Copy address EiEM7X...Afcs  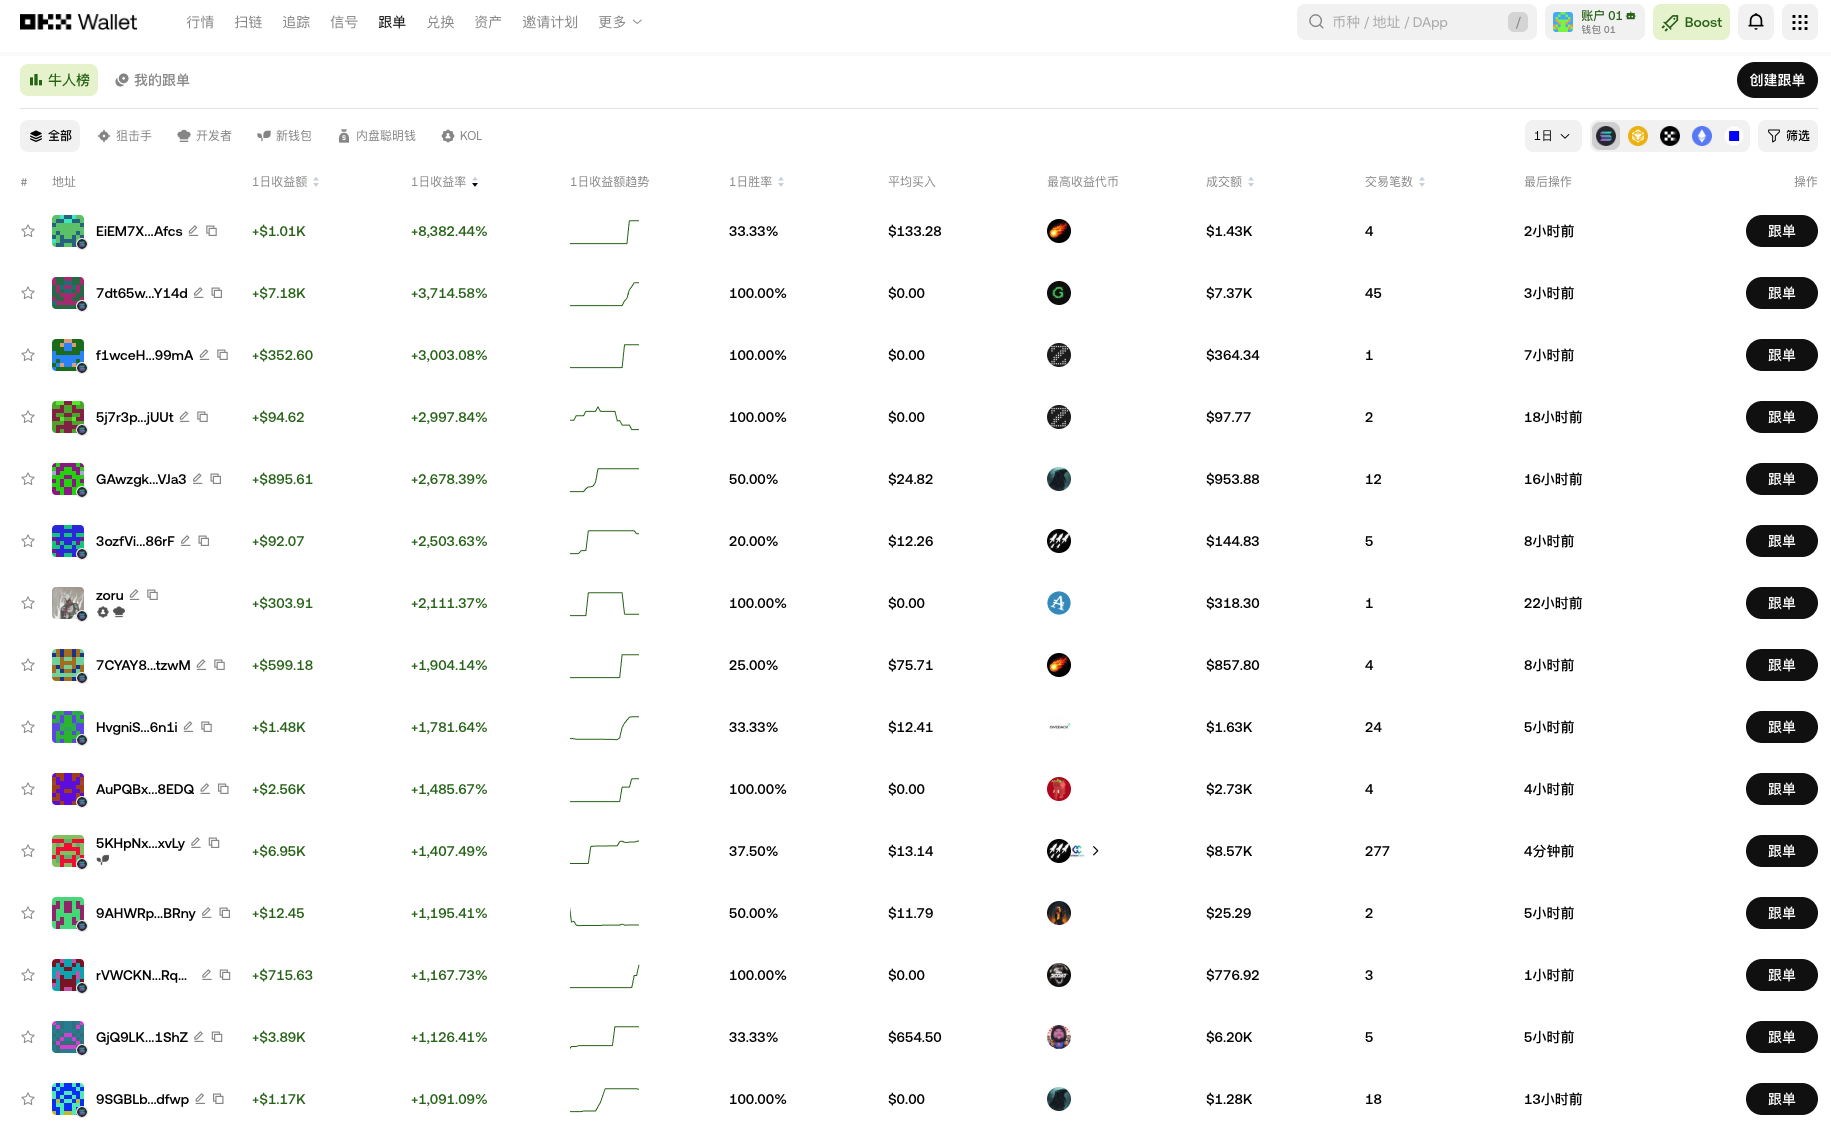[212, 231]
